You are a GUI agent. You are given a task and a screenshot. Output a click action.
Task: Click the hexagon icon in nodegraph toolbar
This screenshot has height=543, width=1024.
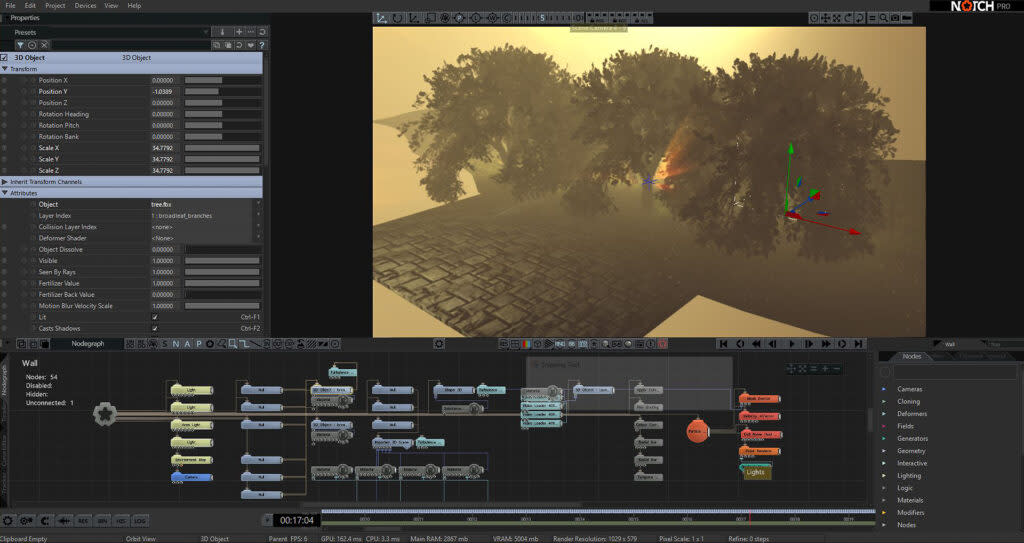pos(210,344)
